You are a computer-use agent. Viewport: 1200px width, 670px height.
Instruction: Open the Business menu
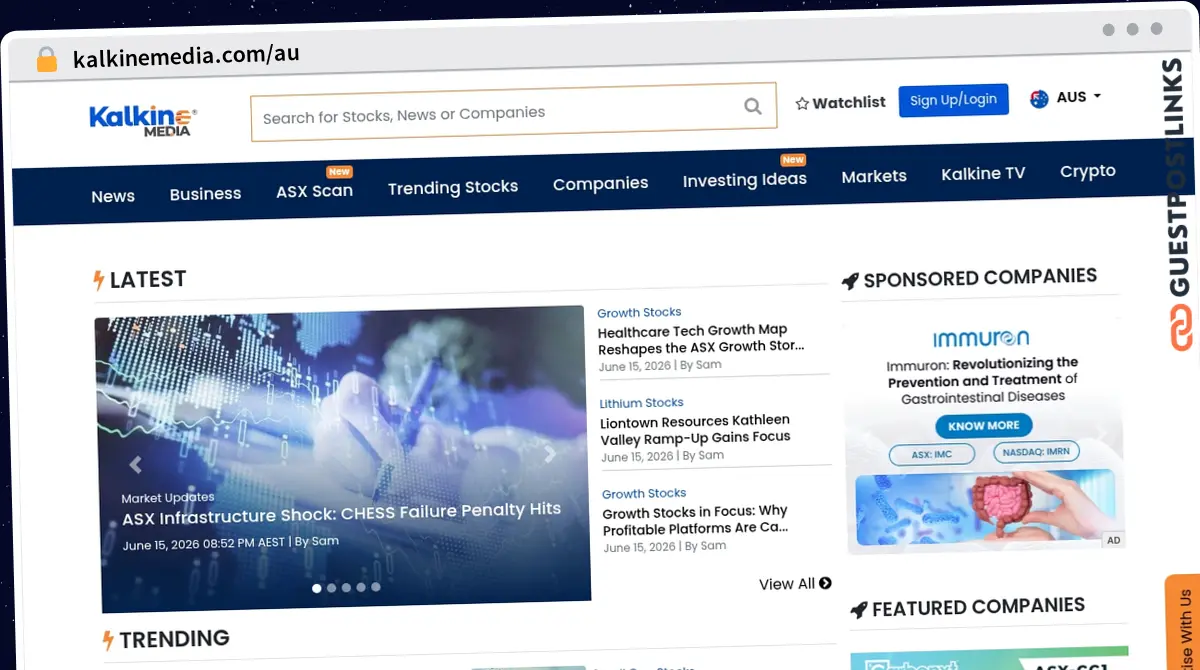tap(205, 194)
